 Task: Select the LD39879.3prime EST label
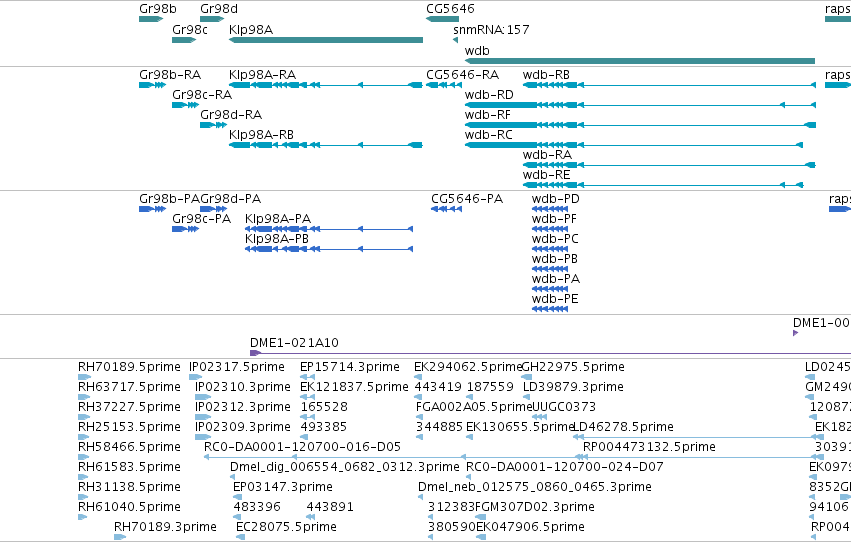click(573, 387)
